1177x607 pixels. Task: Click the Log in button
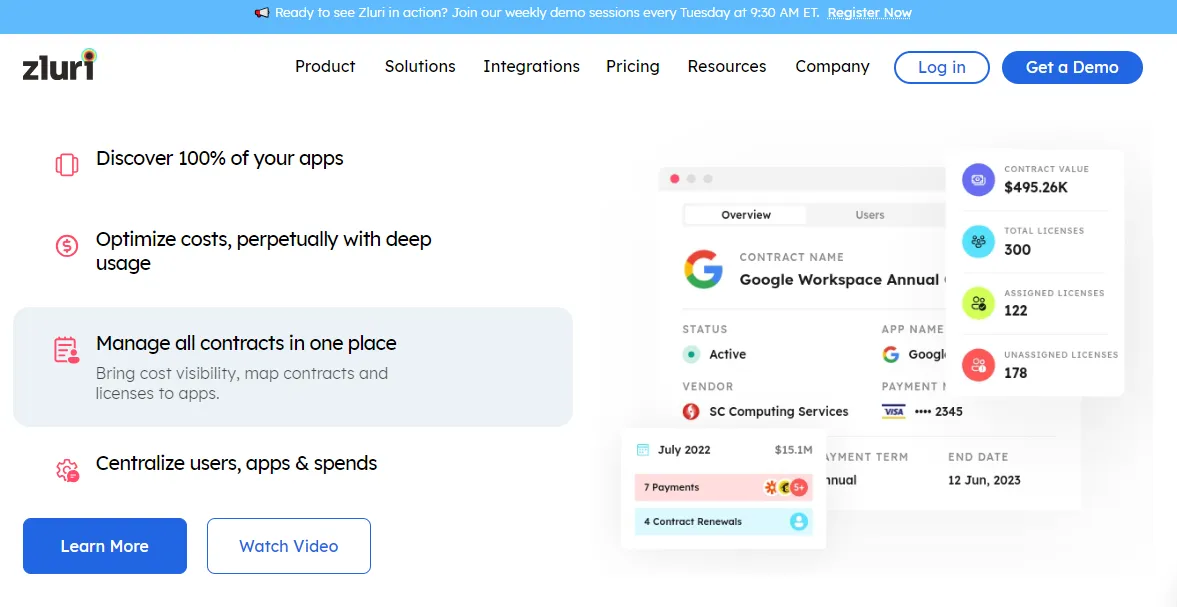942,67
